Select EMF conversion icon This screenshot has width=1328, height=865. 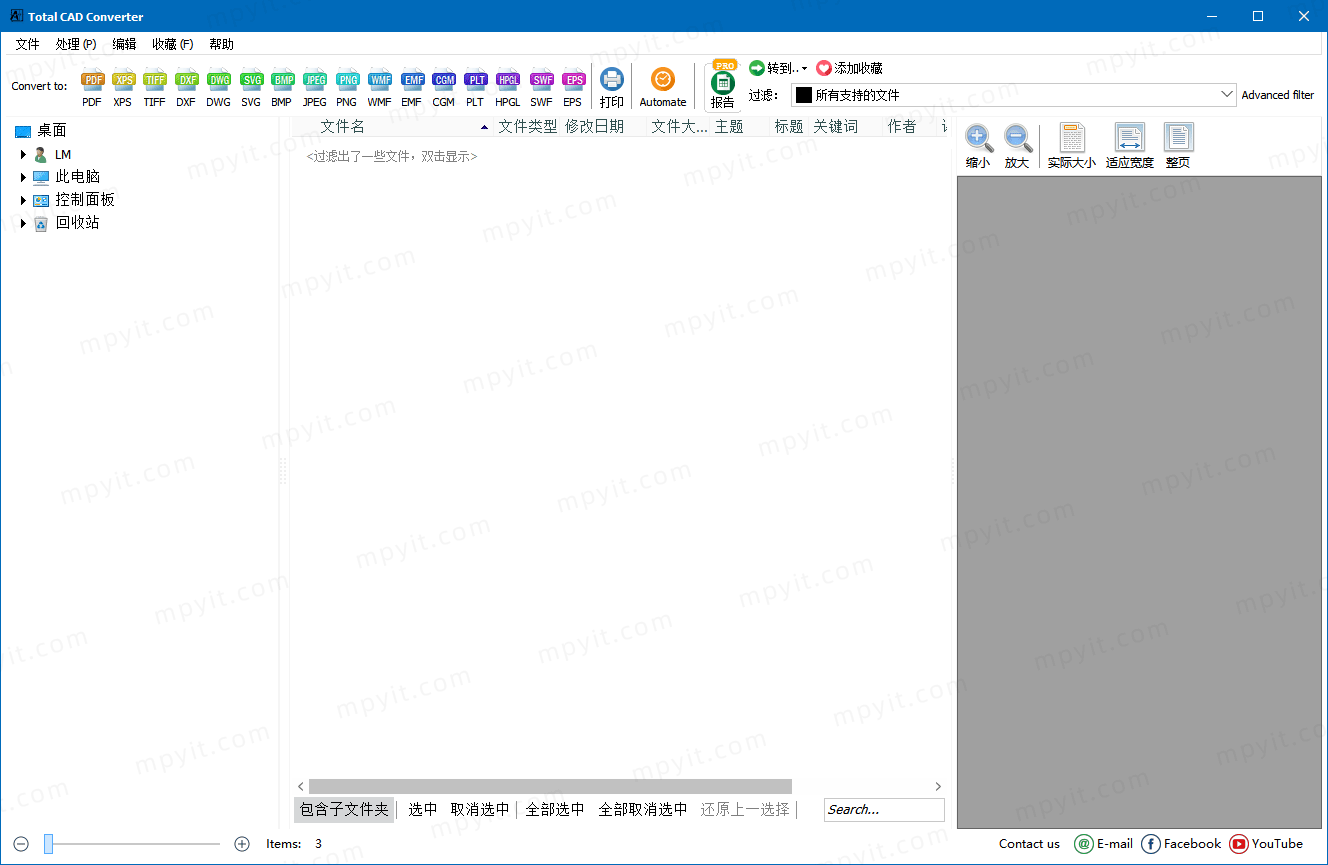click(412, 88)
